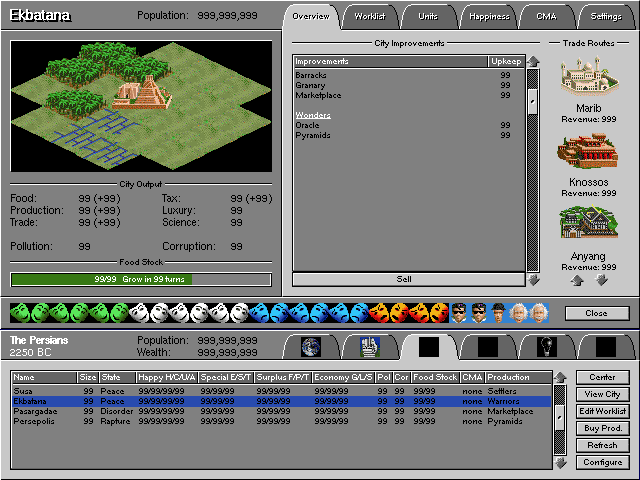Image resolution: width=640 pixels, height=480 pixels.
Task: Open the Worklist tab
Action: pos(370,17)
